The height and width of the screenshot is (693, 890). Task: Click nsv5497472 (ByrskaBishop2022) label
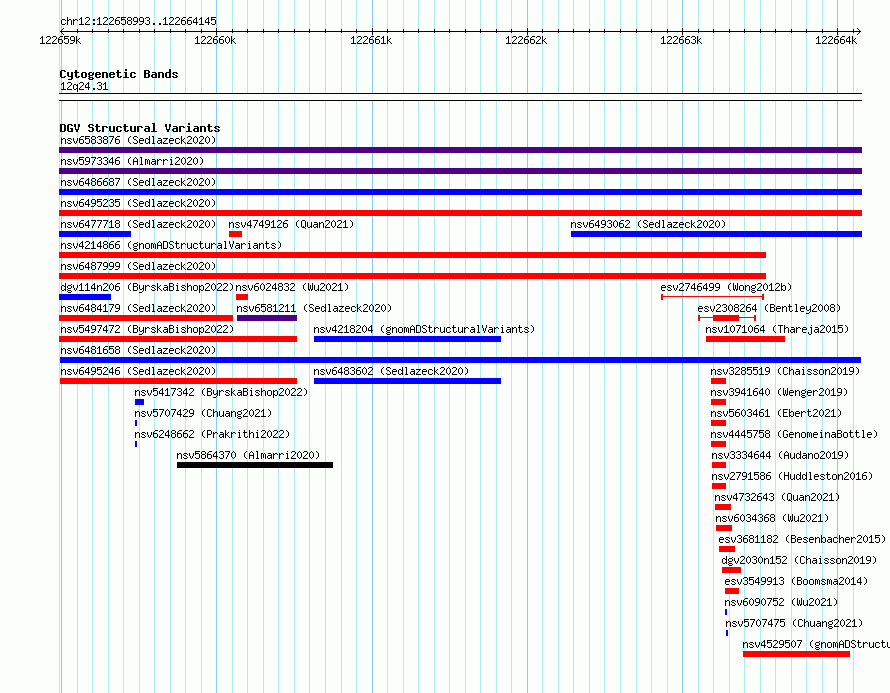tap(147, 329)
